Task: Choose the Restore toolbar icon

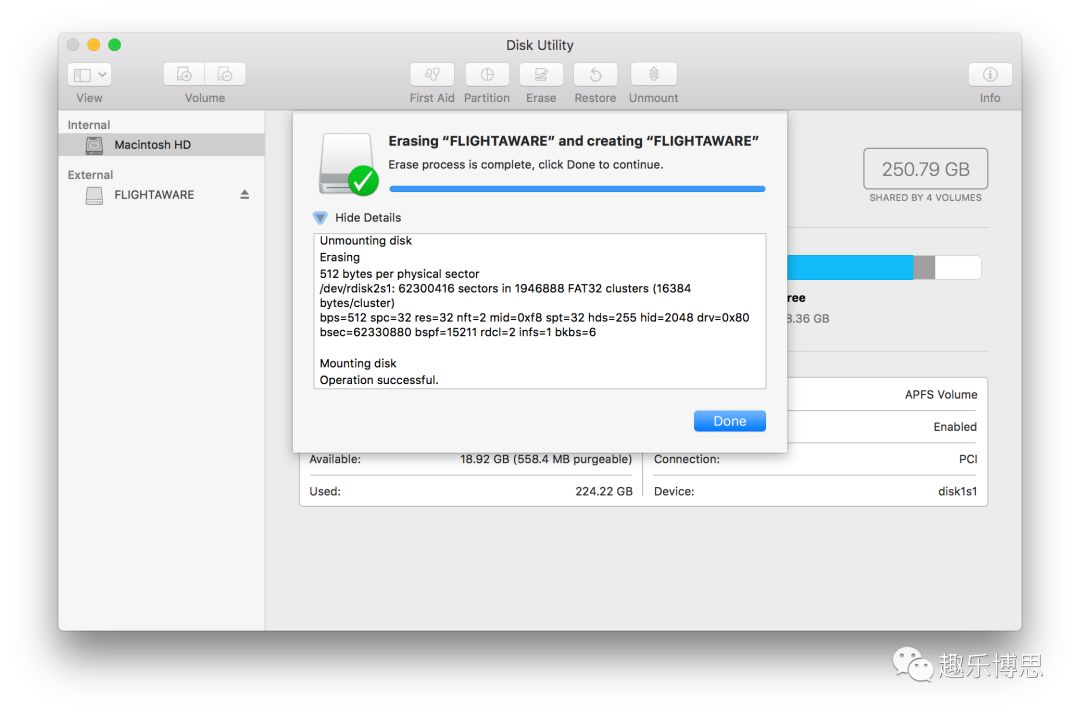Action: coord(595,74)
